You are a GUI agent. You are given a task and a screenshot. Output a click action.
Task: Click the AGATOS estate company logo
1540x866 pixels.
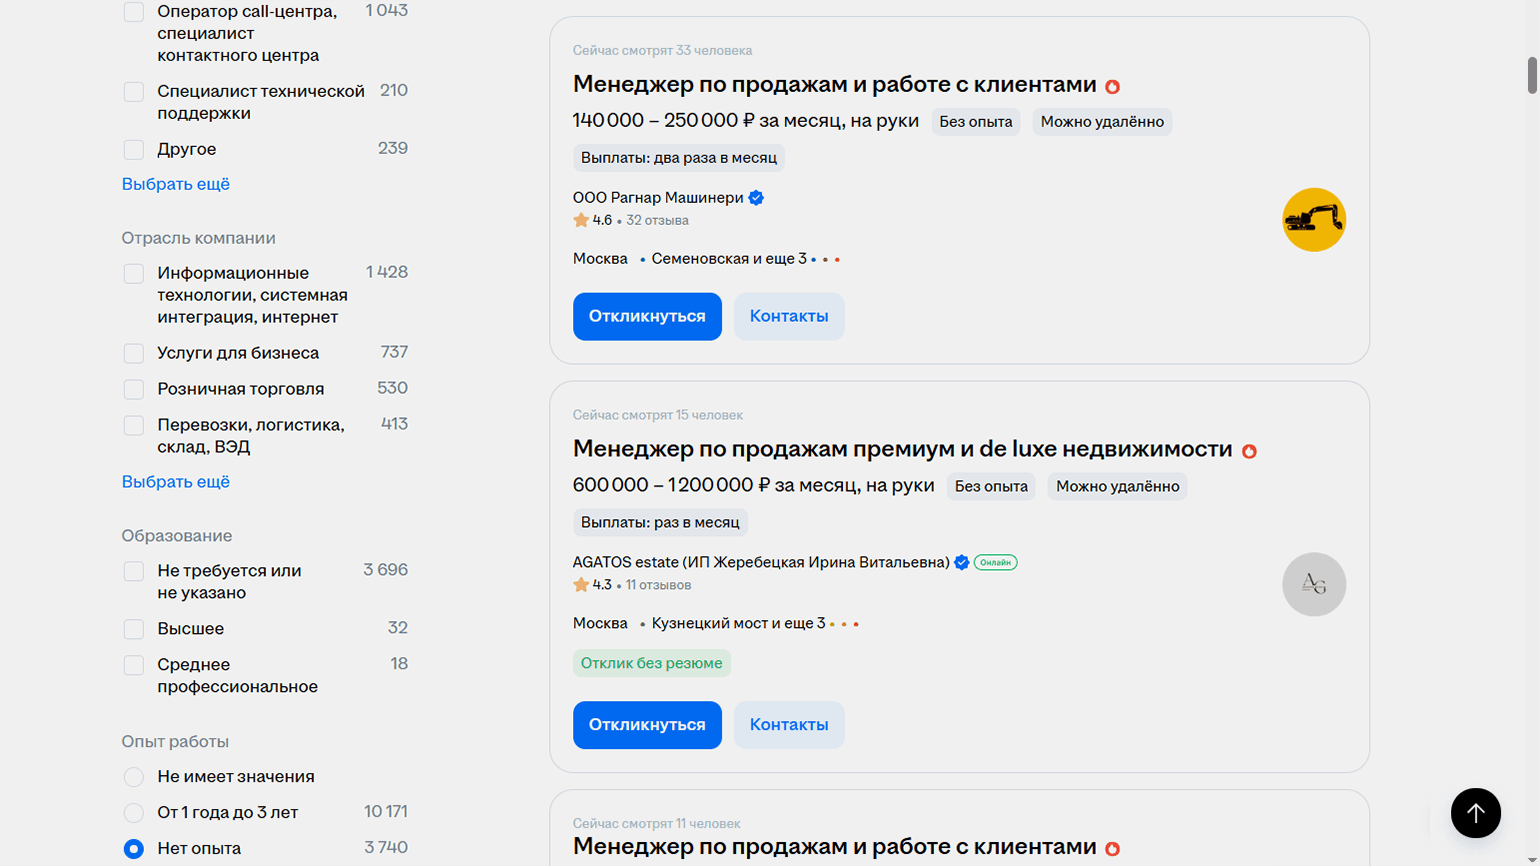pyautogui.click(x=1313, y=584)
